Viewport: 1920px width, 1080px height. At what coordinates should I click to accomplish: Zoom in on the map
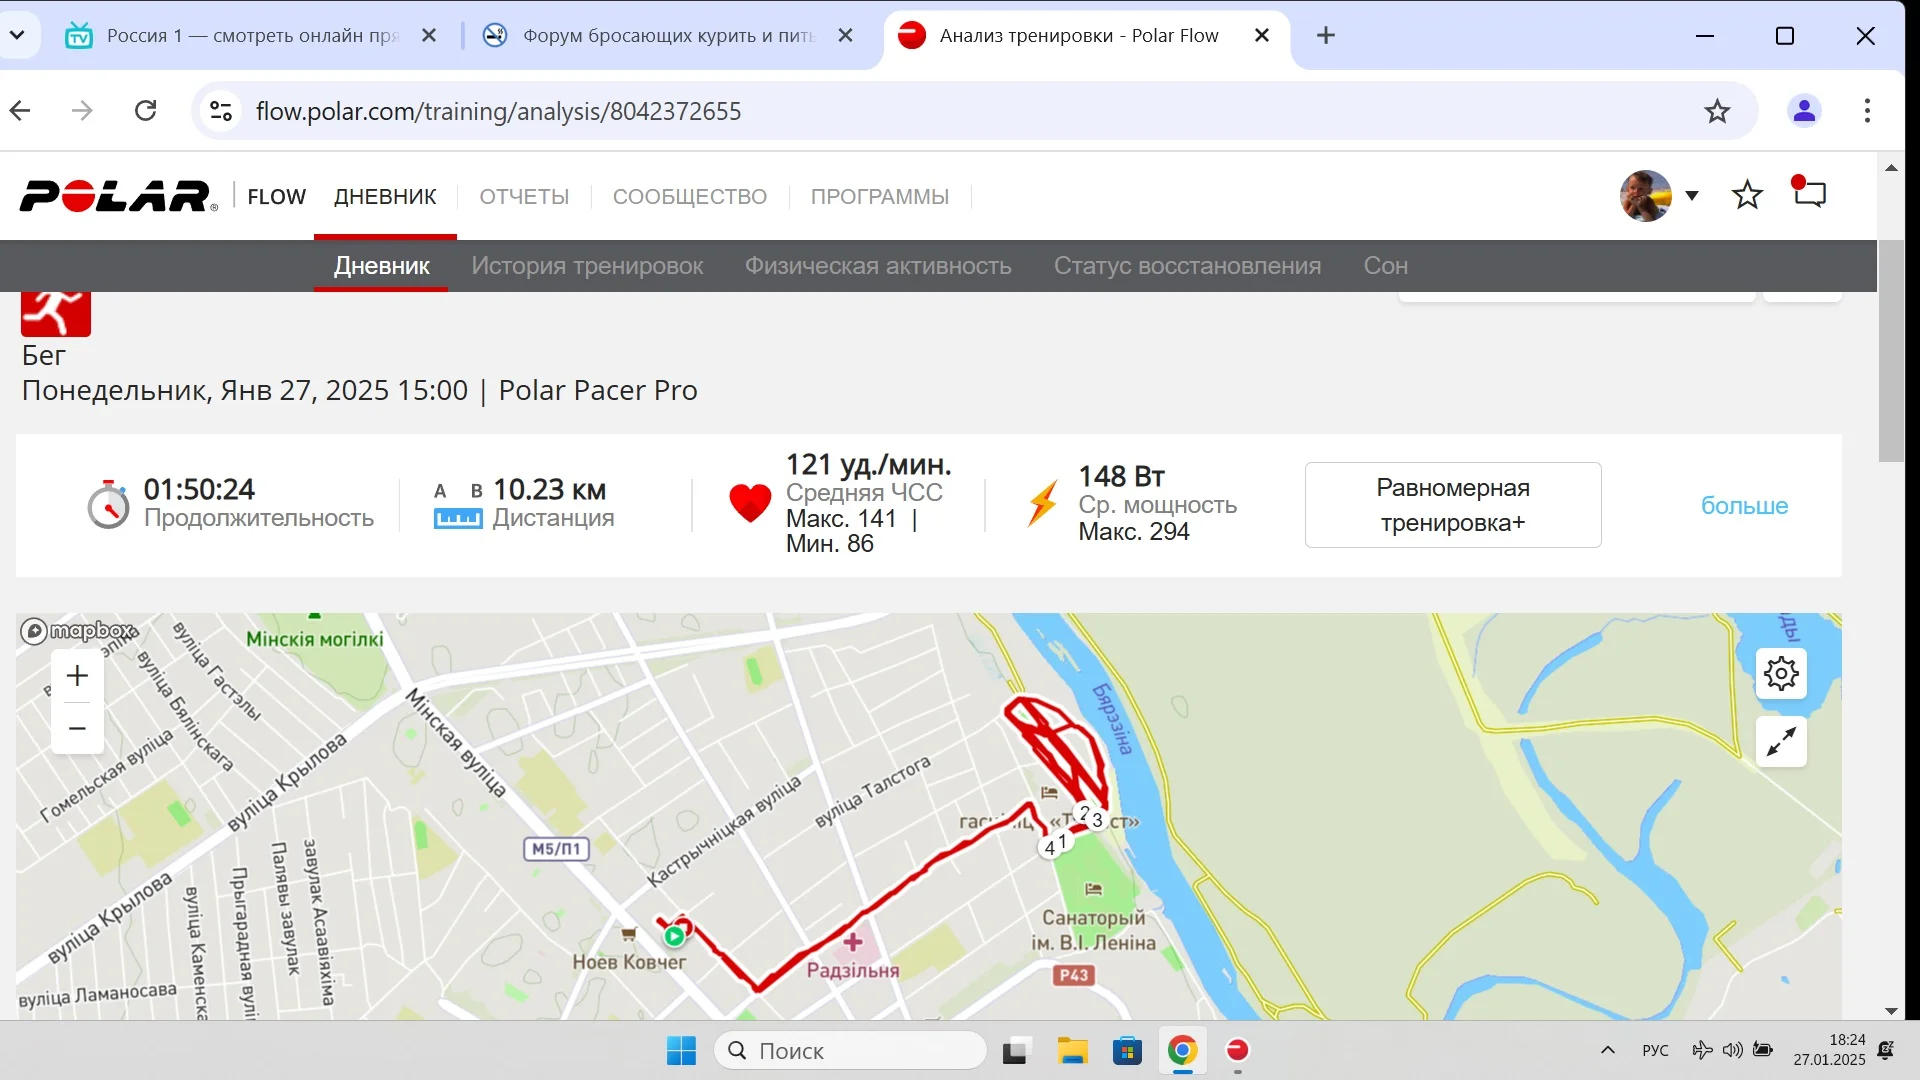pyautogui.click(x=77, y=676)
